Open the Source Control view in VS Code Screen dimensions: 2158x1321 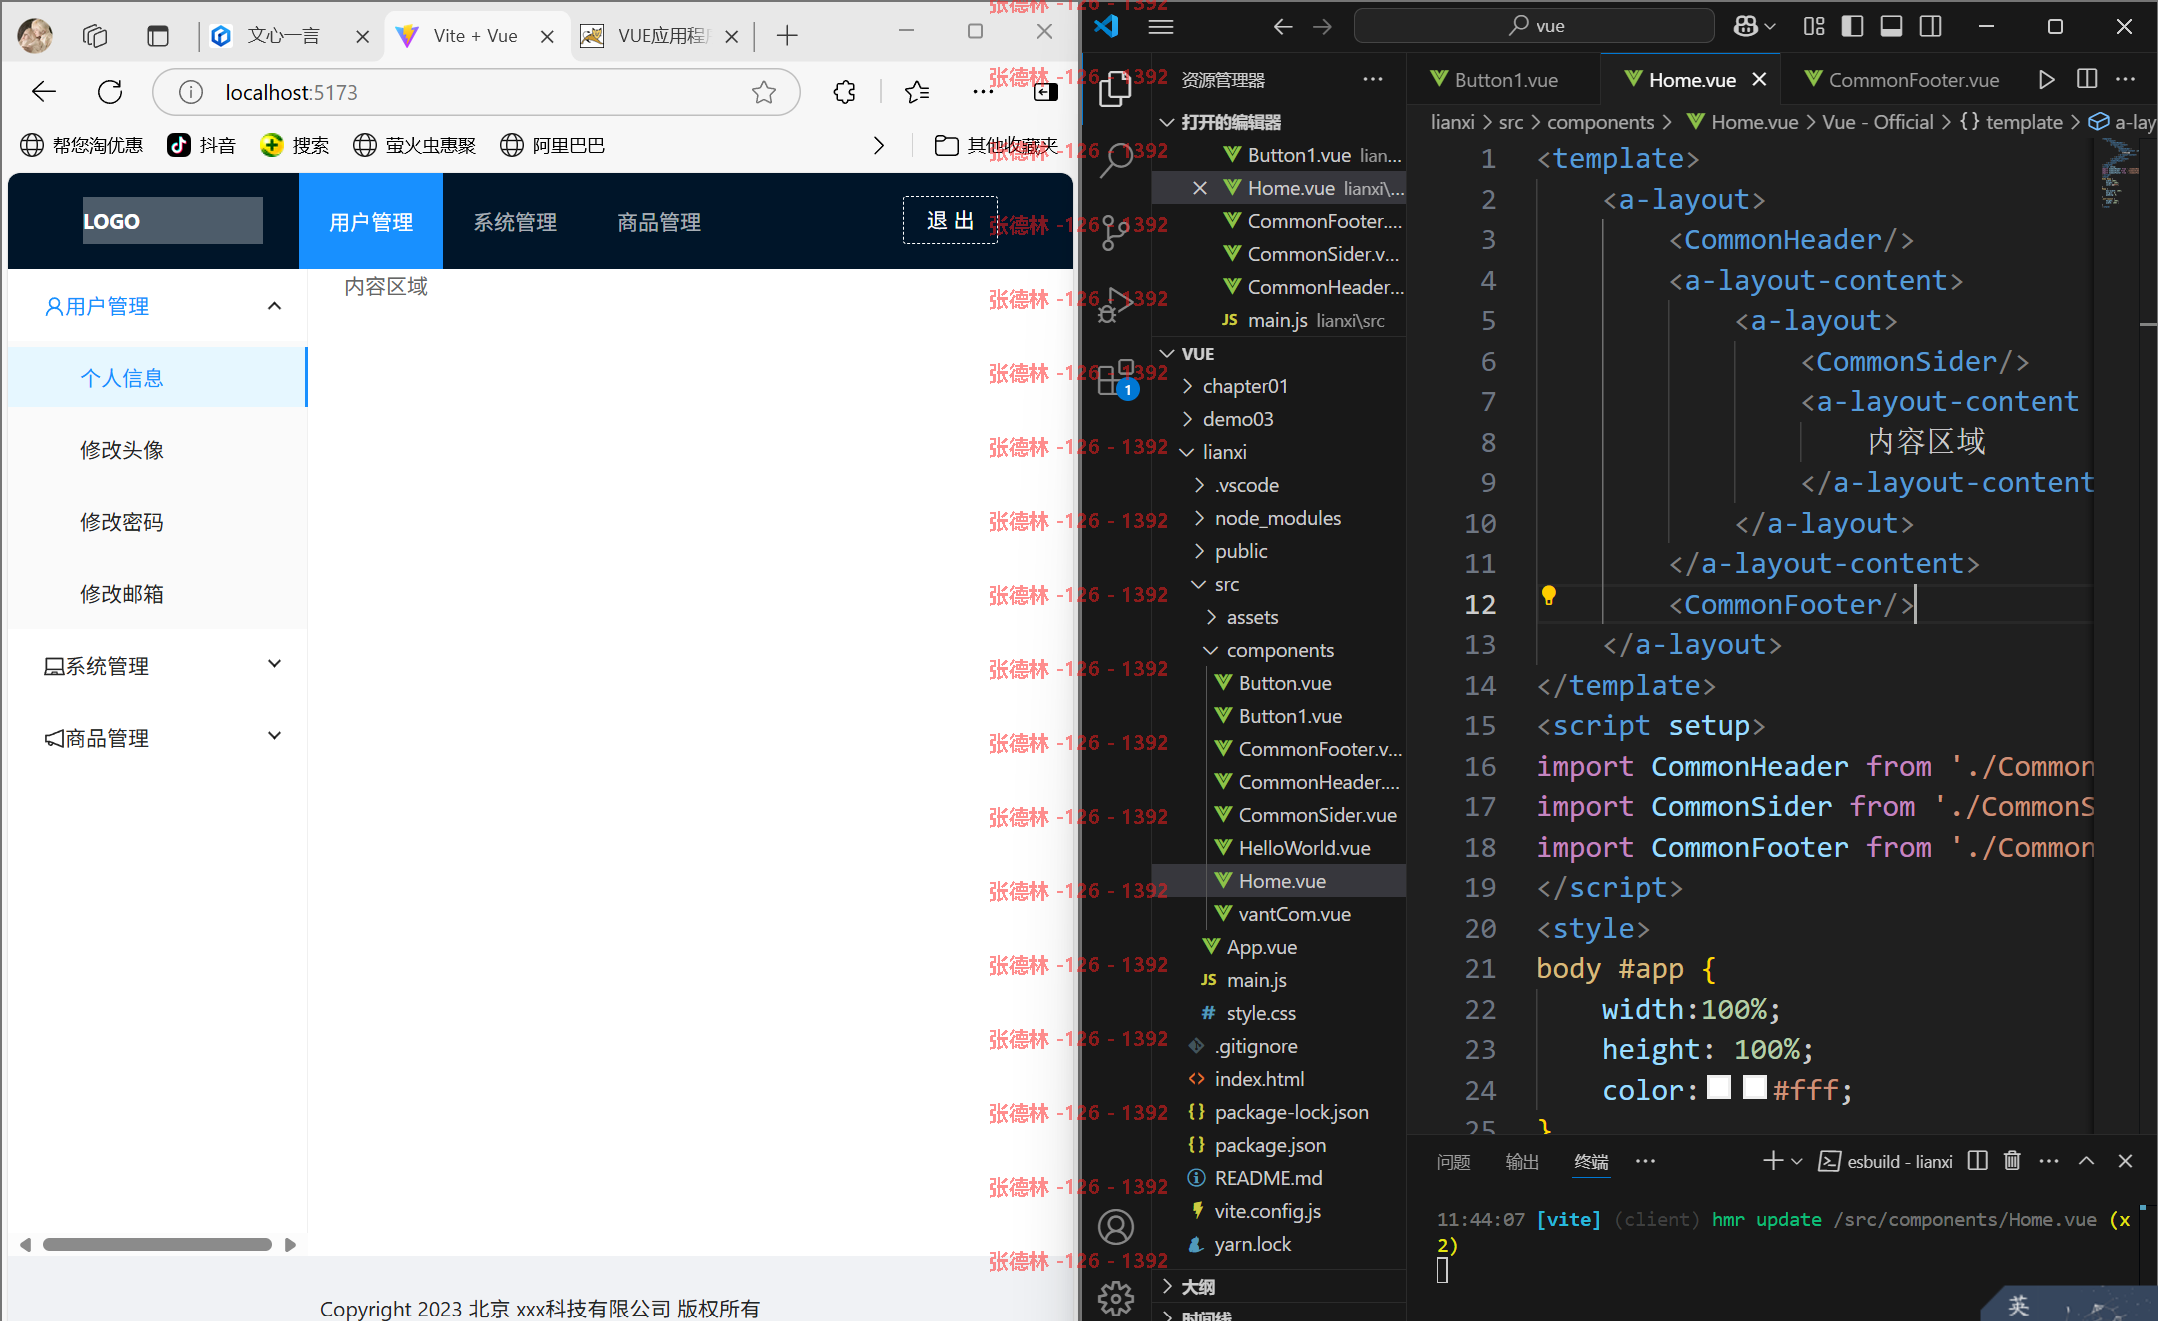[1115, 233]
